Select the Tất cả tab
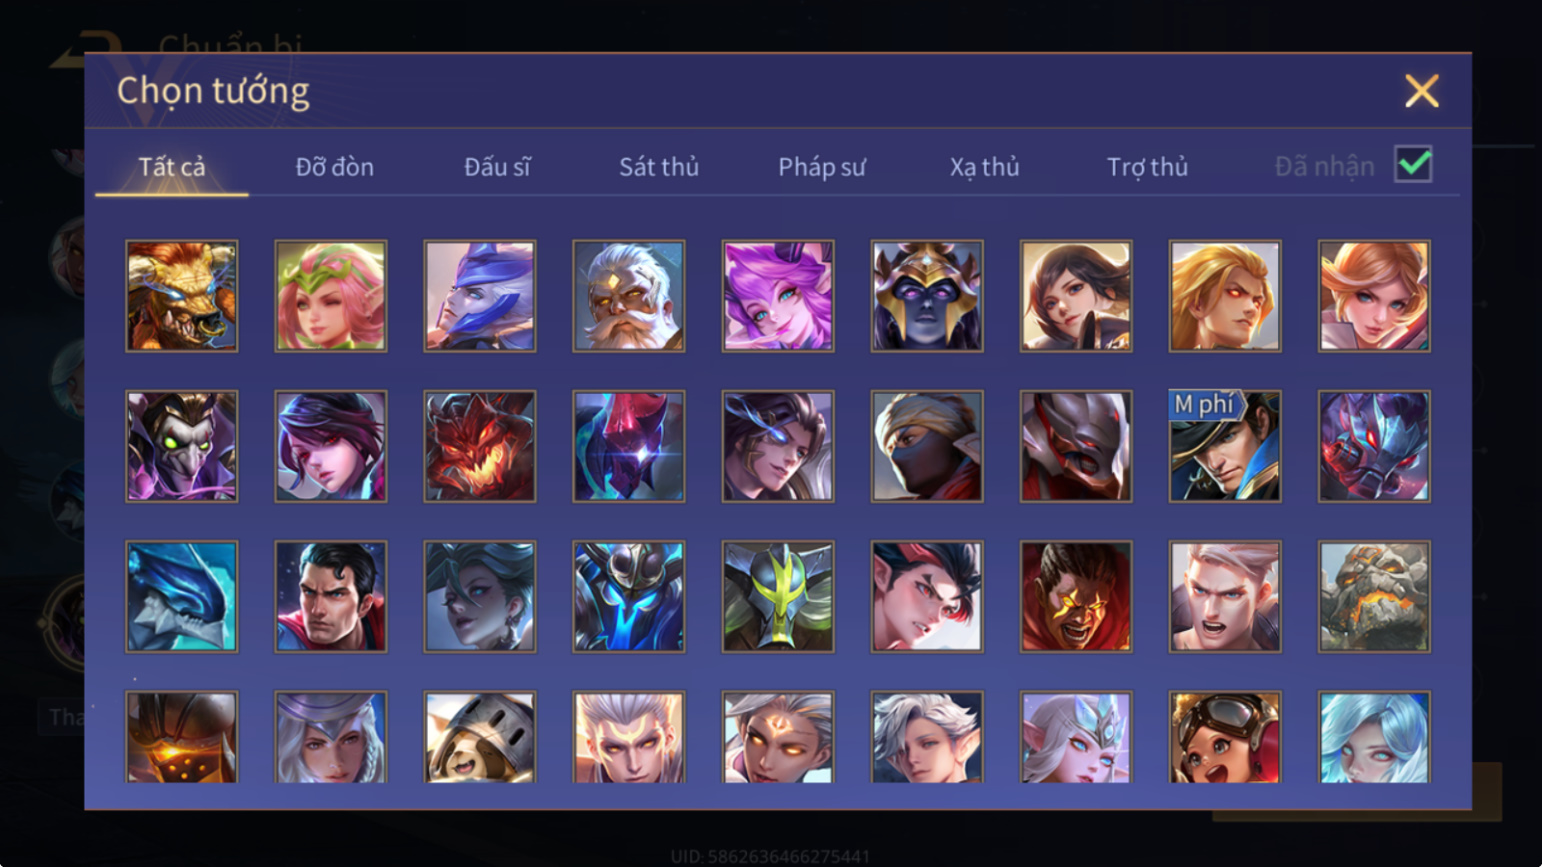 [172, 167]
